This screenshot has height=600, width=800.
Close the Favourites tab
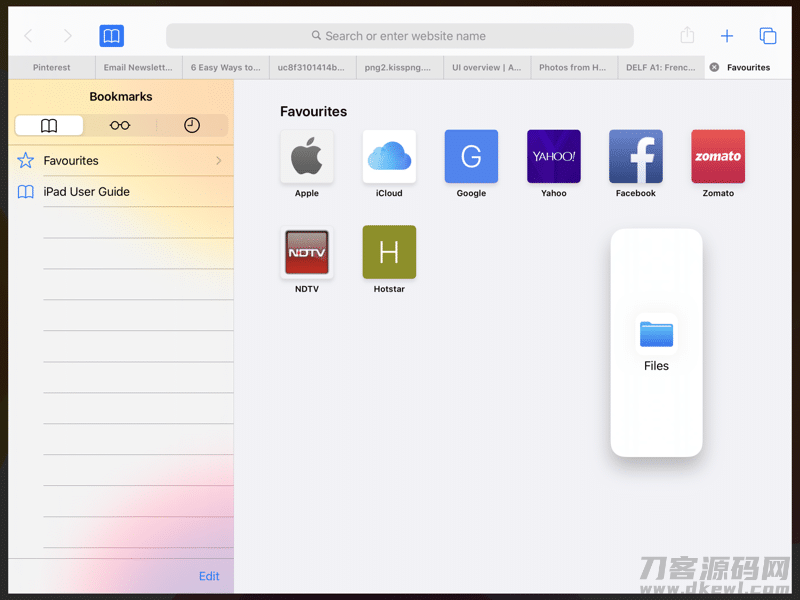pos(714,67)
